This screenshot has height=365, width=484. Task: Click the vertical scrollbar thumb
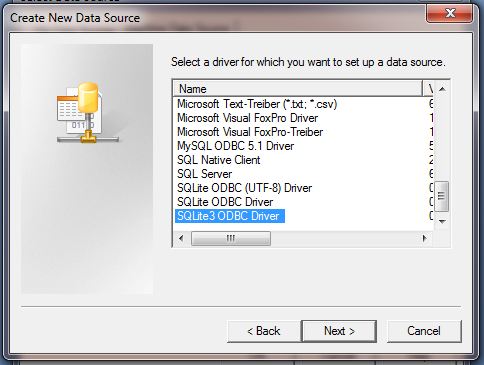(x=442, y=196)
